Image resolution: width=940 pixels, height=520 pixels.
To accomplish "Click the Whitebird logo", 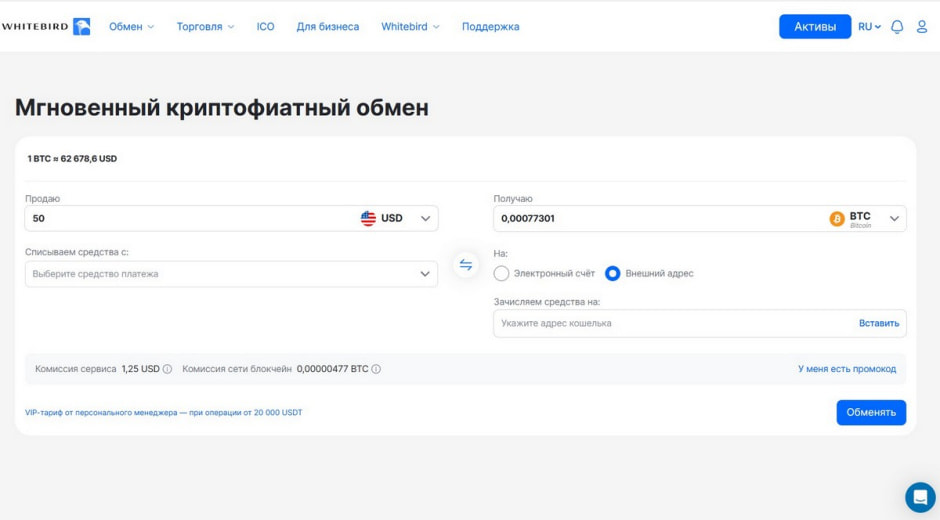I will pyautogui.click(x=46, y=26).
